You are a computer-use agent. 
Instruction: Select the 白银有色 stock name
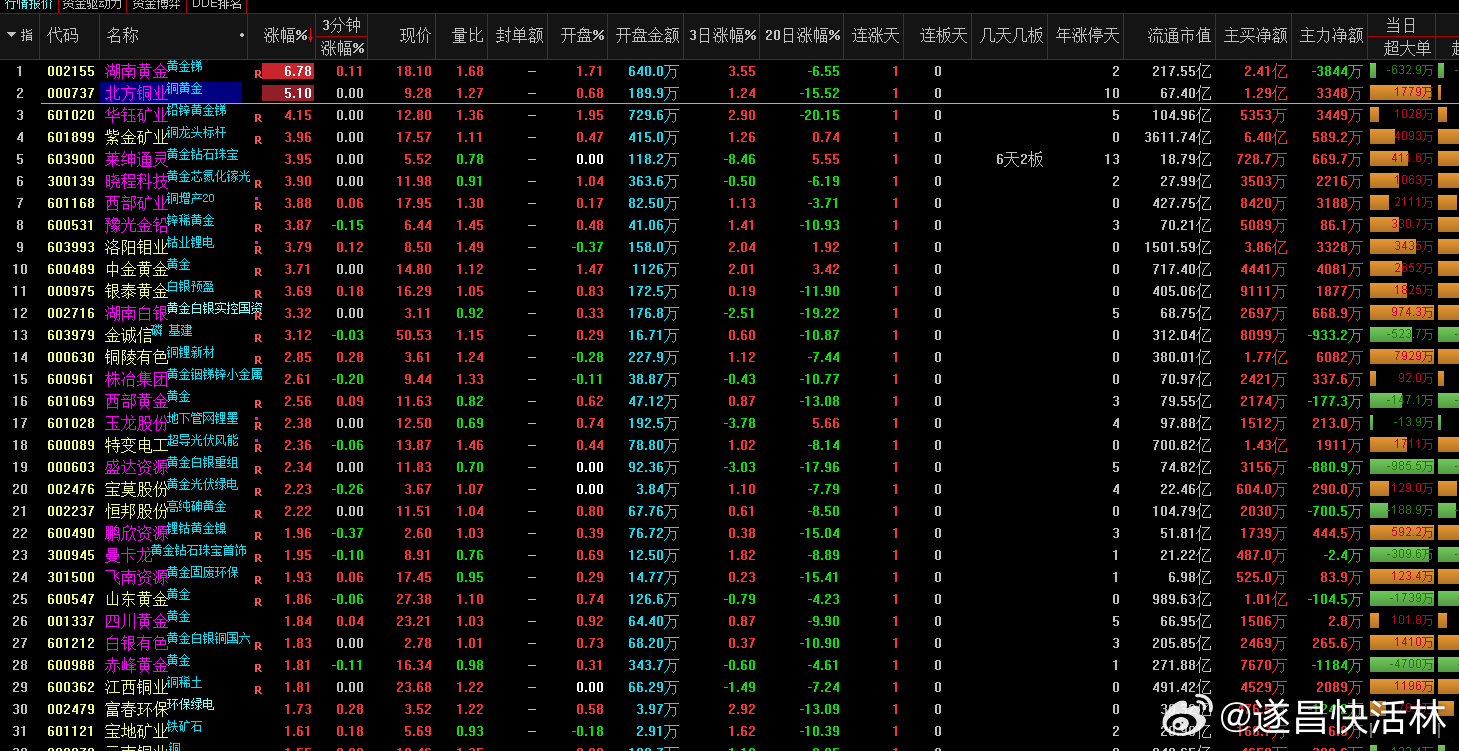click(136, 643)
